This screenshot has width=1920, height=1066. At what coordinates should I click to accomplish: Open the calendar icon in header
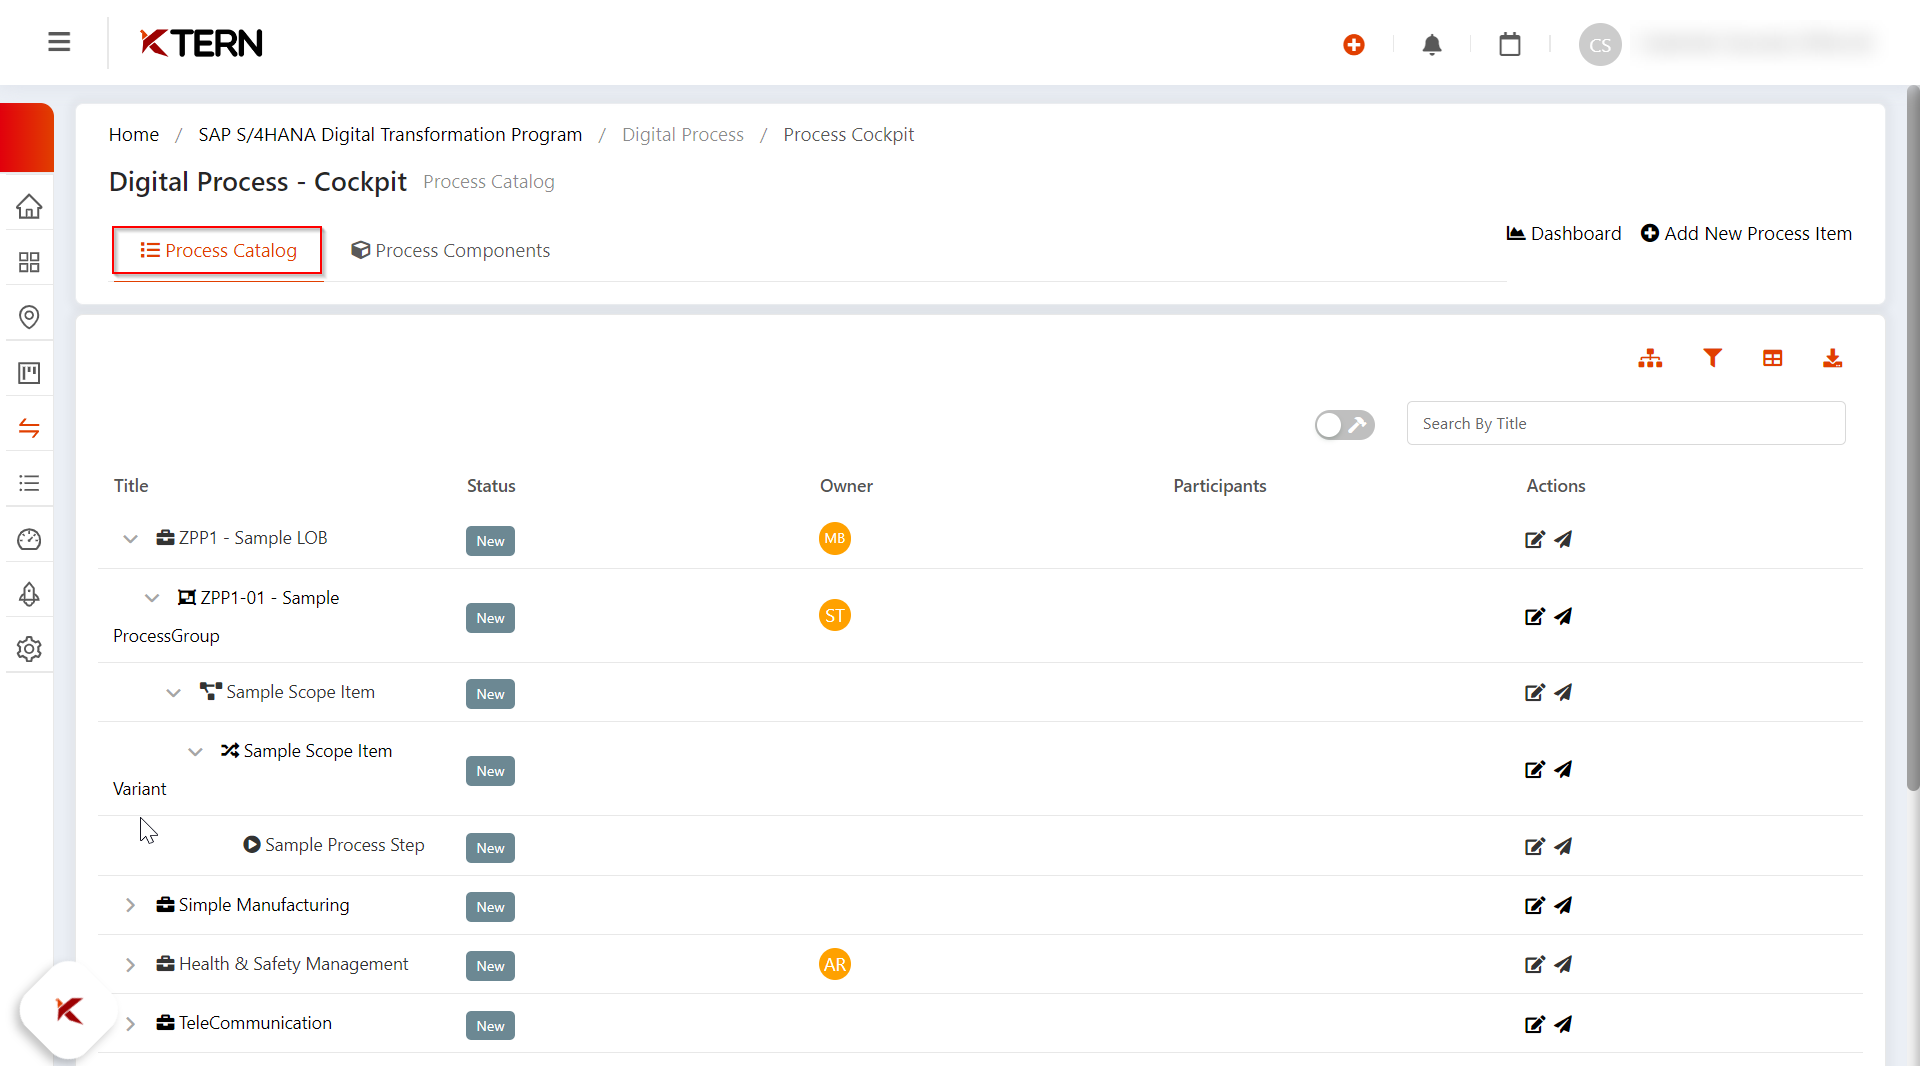(1510, 45)
